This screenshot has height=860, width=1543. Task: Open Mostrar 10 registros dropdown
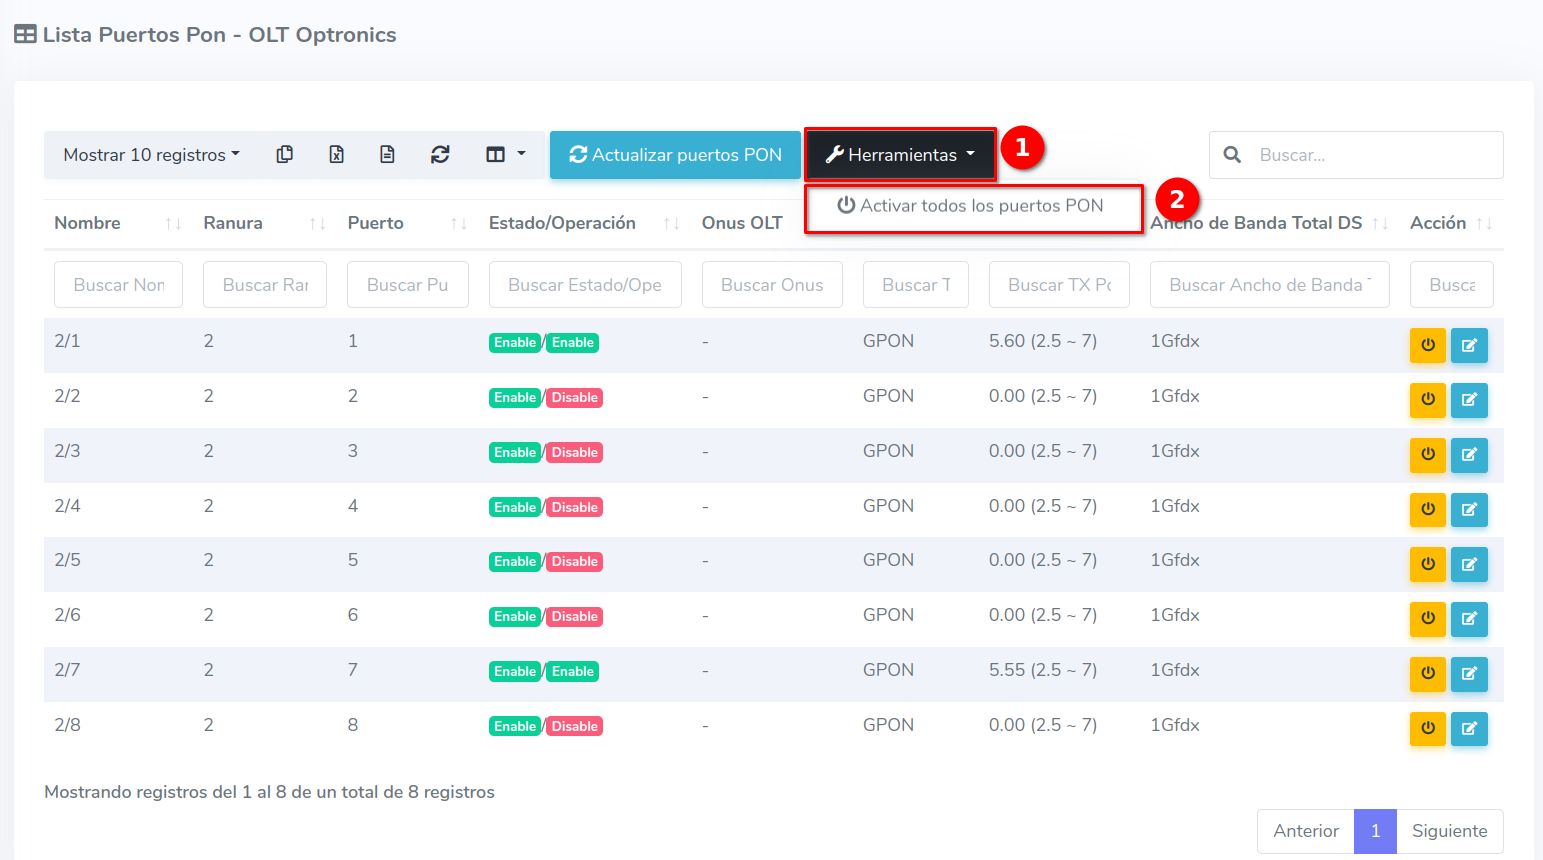tap(151, 155)
